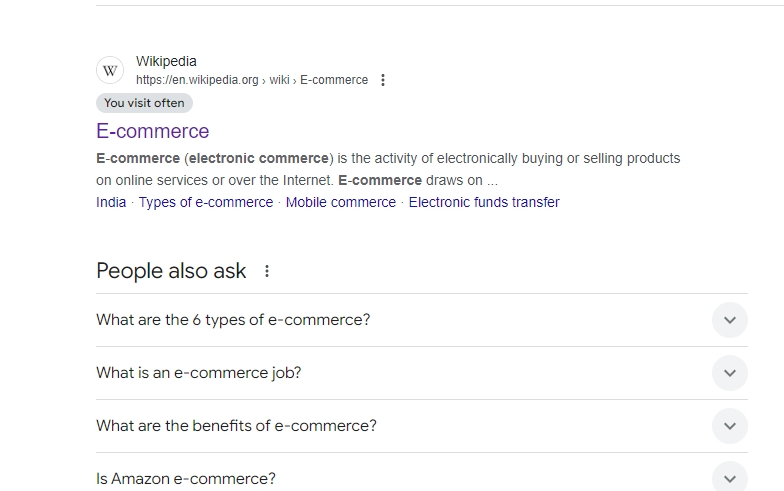Expand the 'benefits of e-commerce' chevron
The height and width of the screenshot is (491, 784).
pos(730,426)
